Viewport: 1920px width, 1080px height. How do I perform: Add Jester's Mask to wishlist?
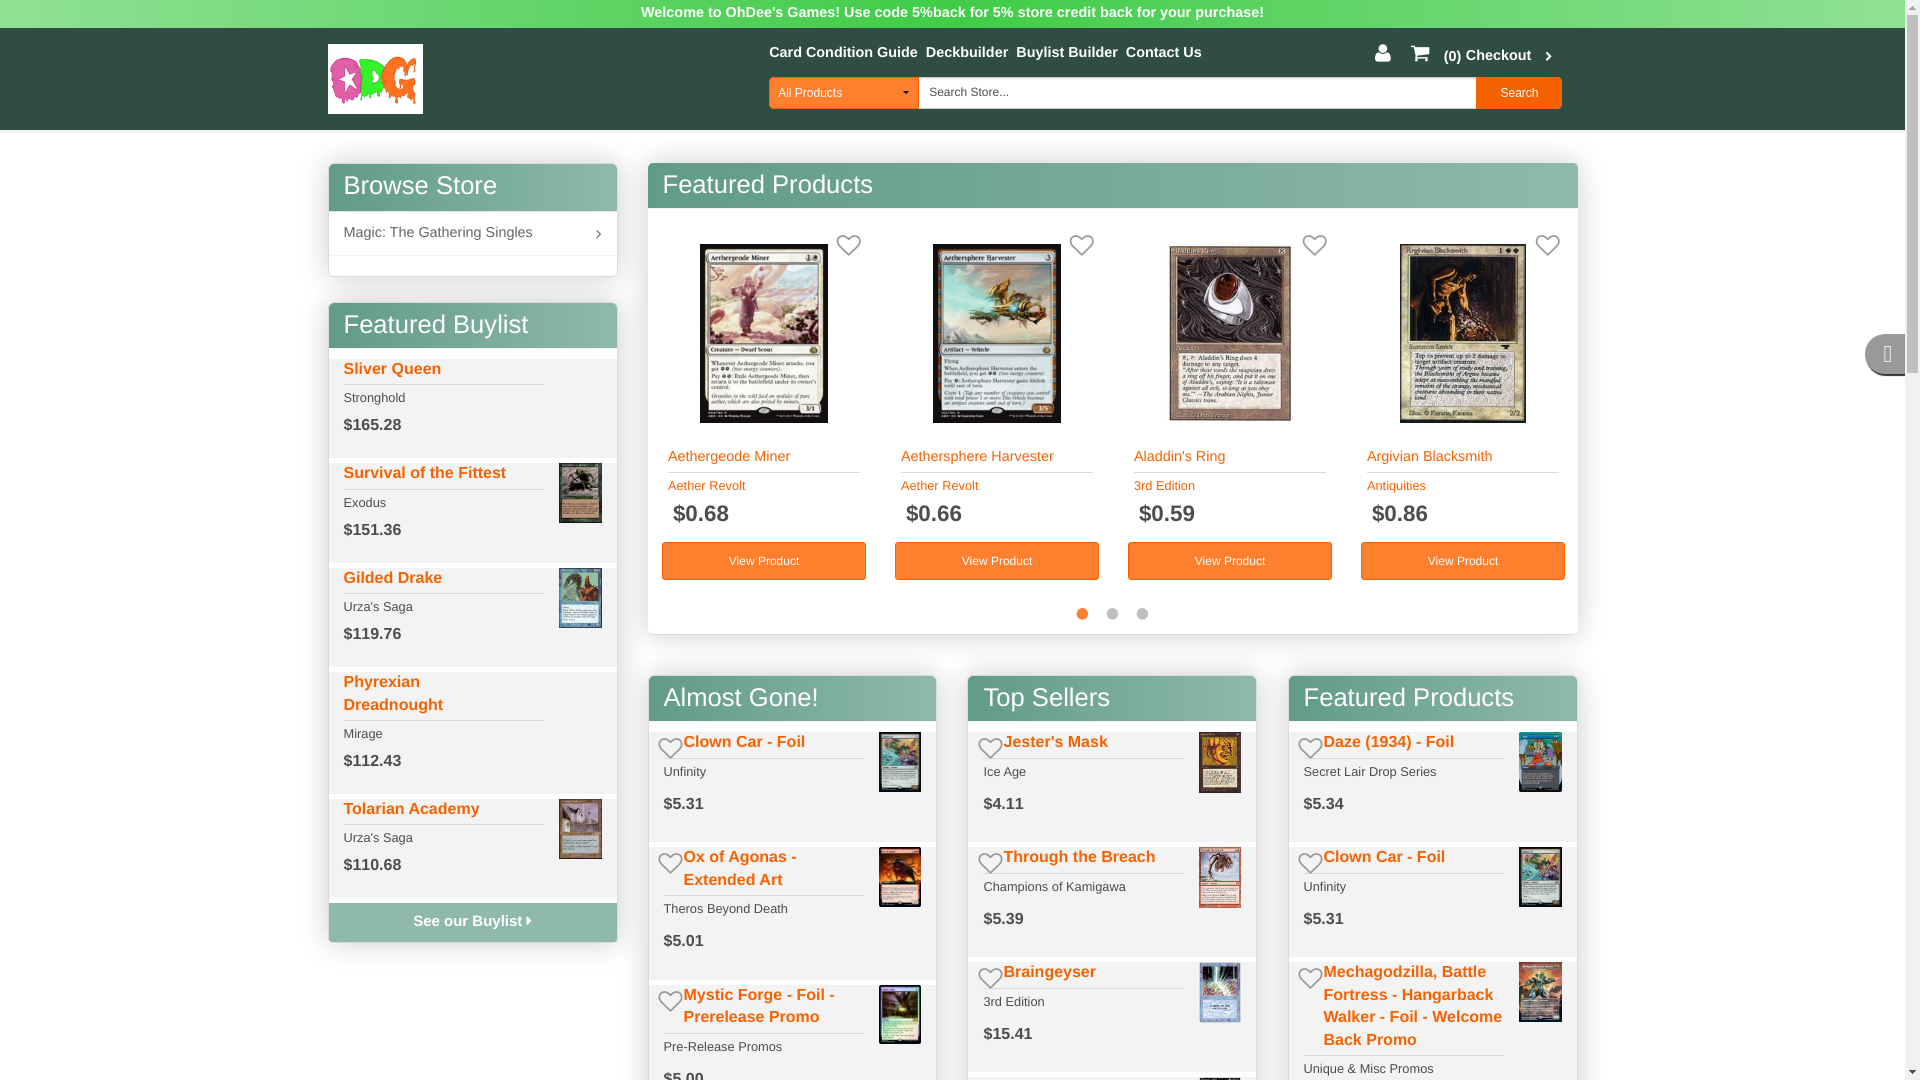coord(990,747)
